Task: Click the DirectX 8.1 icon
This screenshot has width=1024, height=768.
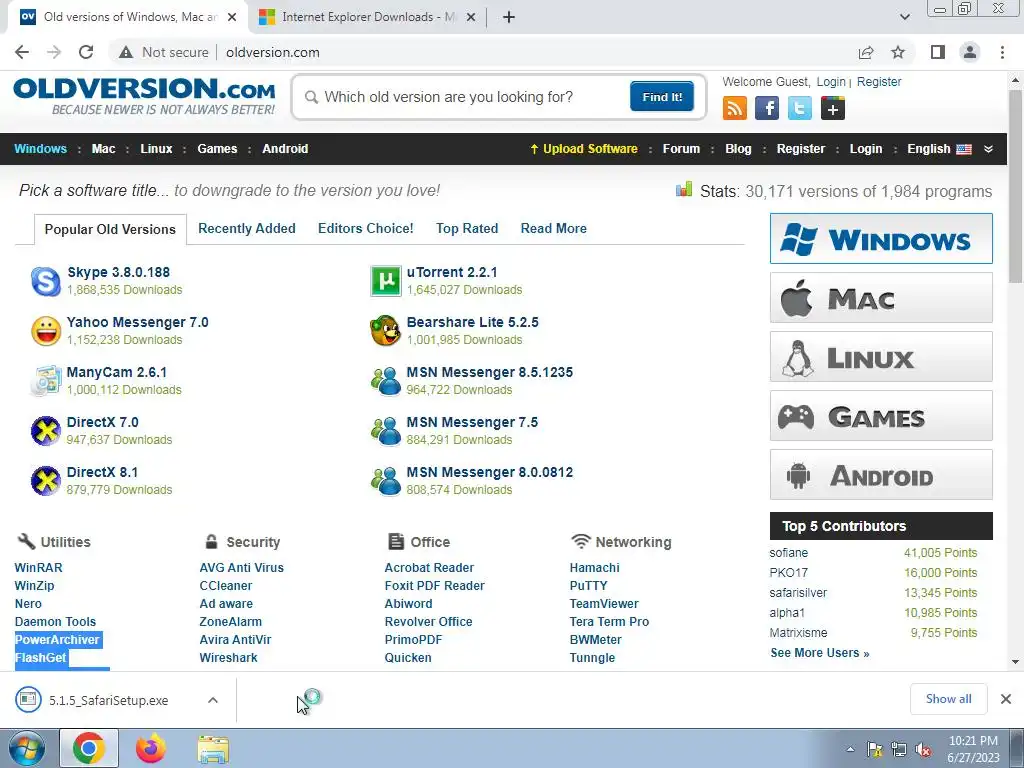Action: click(x=46, y=481)
